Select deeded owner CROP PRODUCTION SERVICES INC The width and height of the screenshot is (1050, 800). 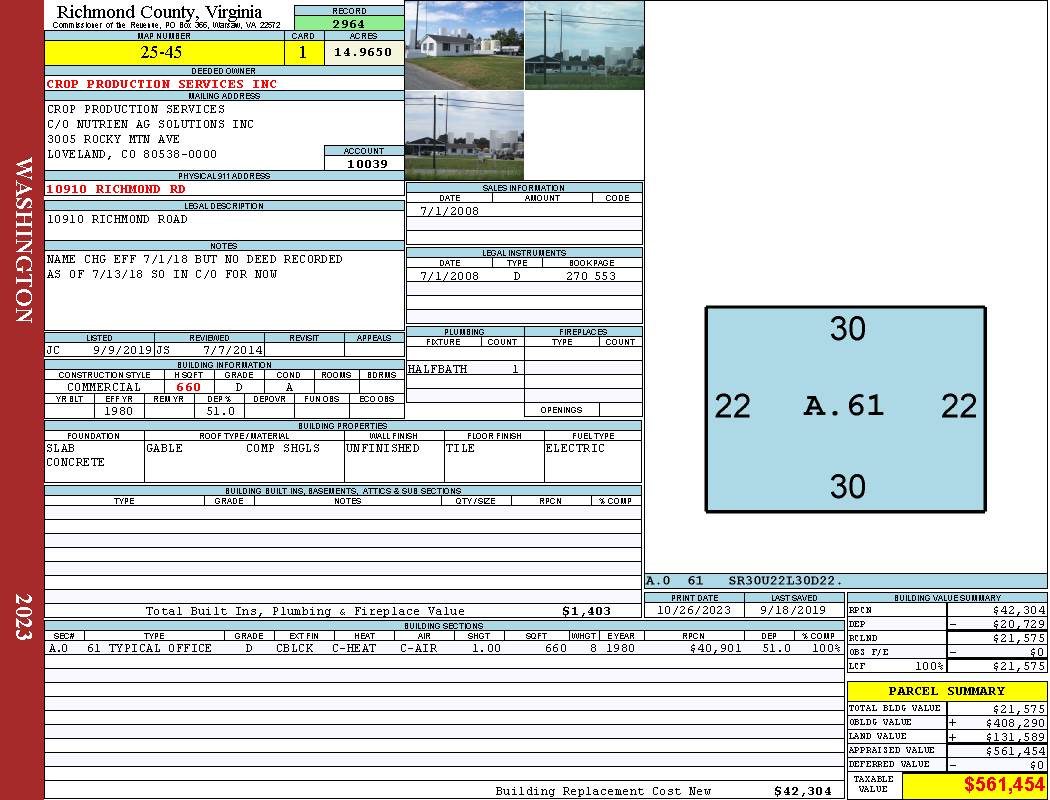(x=161, y=84)
